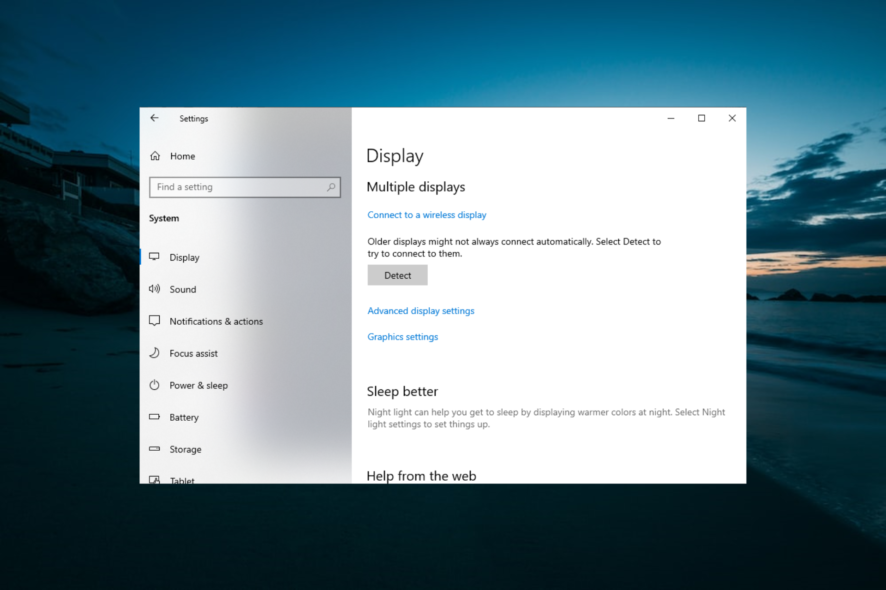Click into the Find a setting field

tap(236, 187)
